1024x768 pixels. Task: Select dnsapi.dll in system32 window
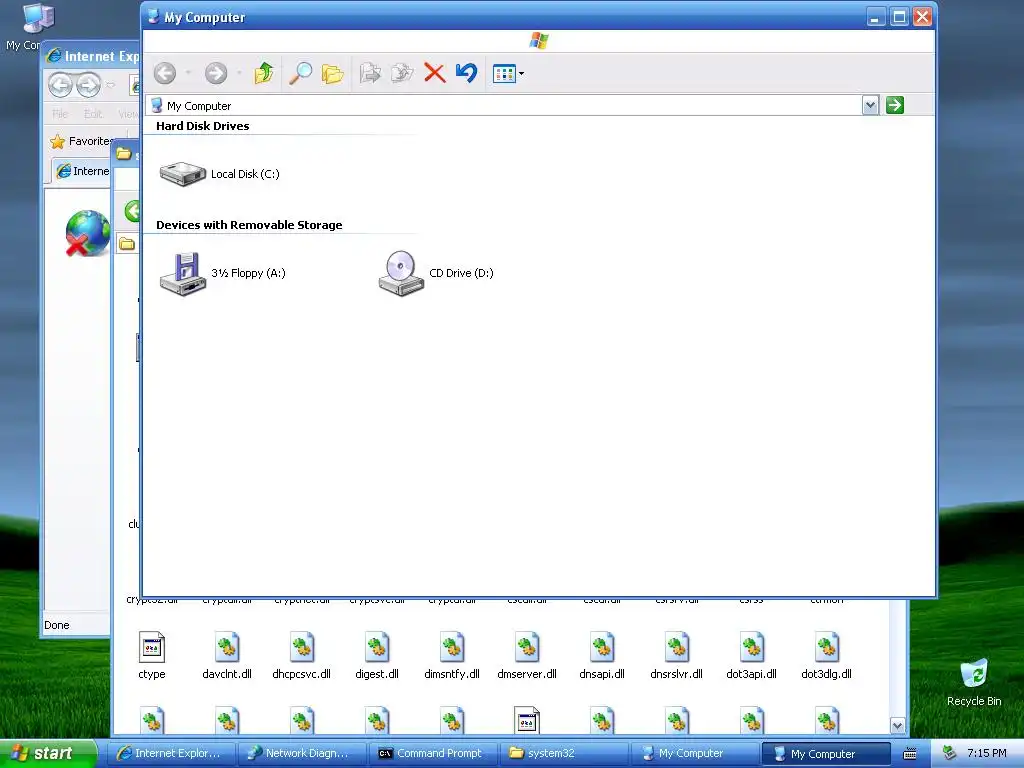pyautogui.click(x=602, y=656)
